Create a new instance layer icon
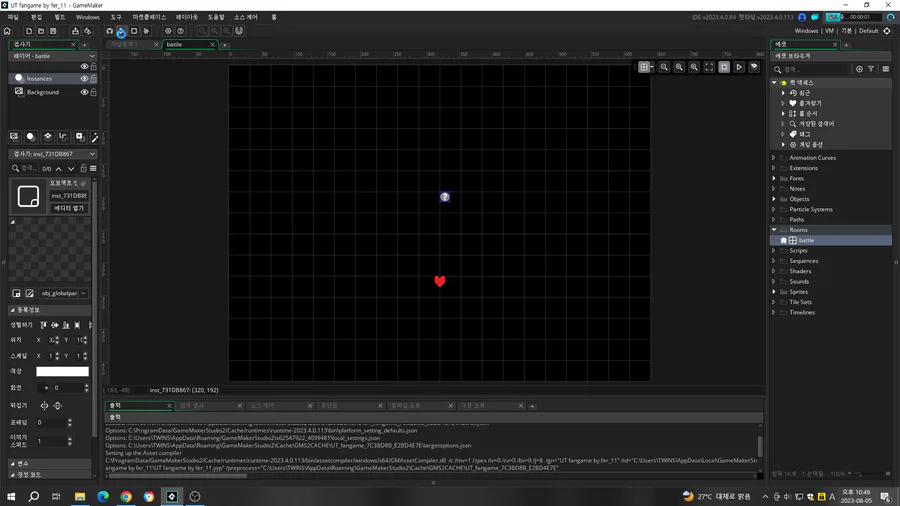 (30, 137)
